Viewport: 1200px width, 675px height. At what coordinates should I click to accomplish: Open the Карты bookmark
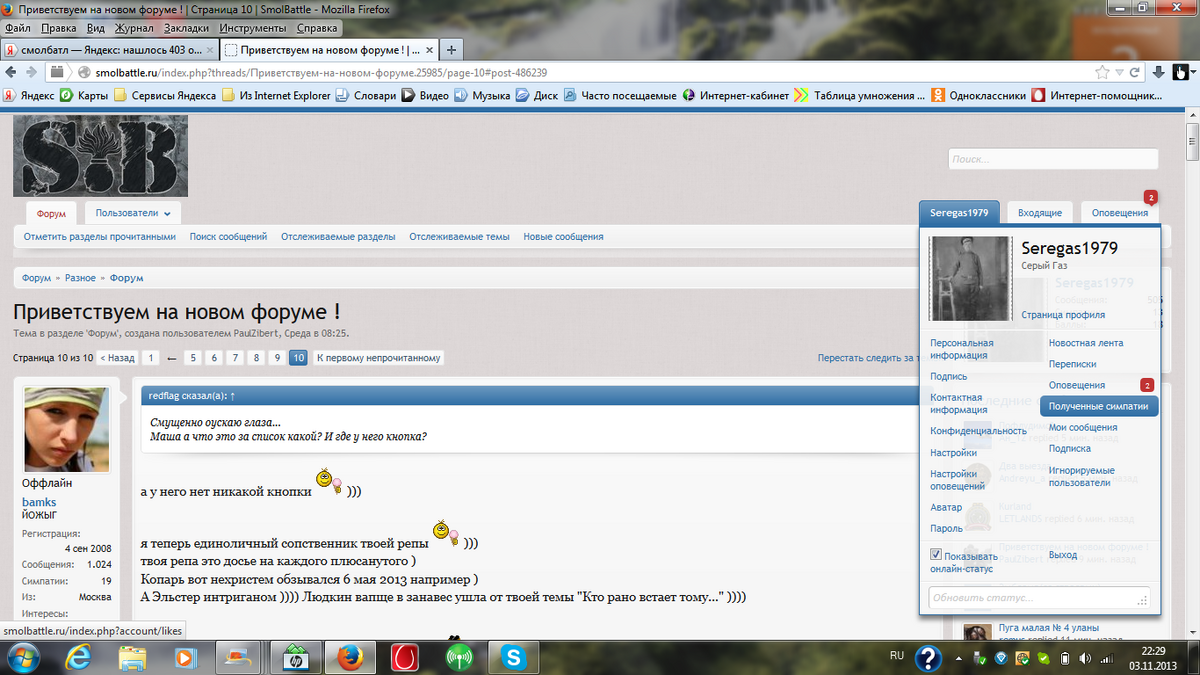84,96
